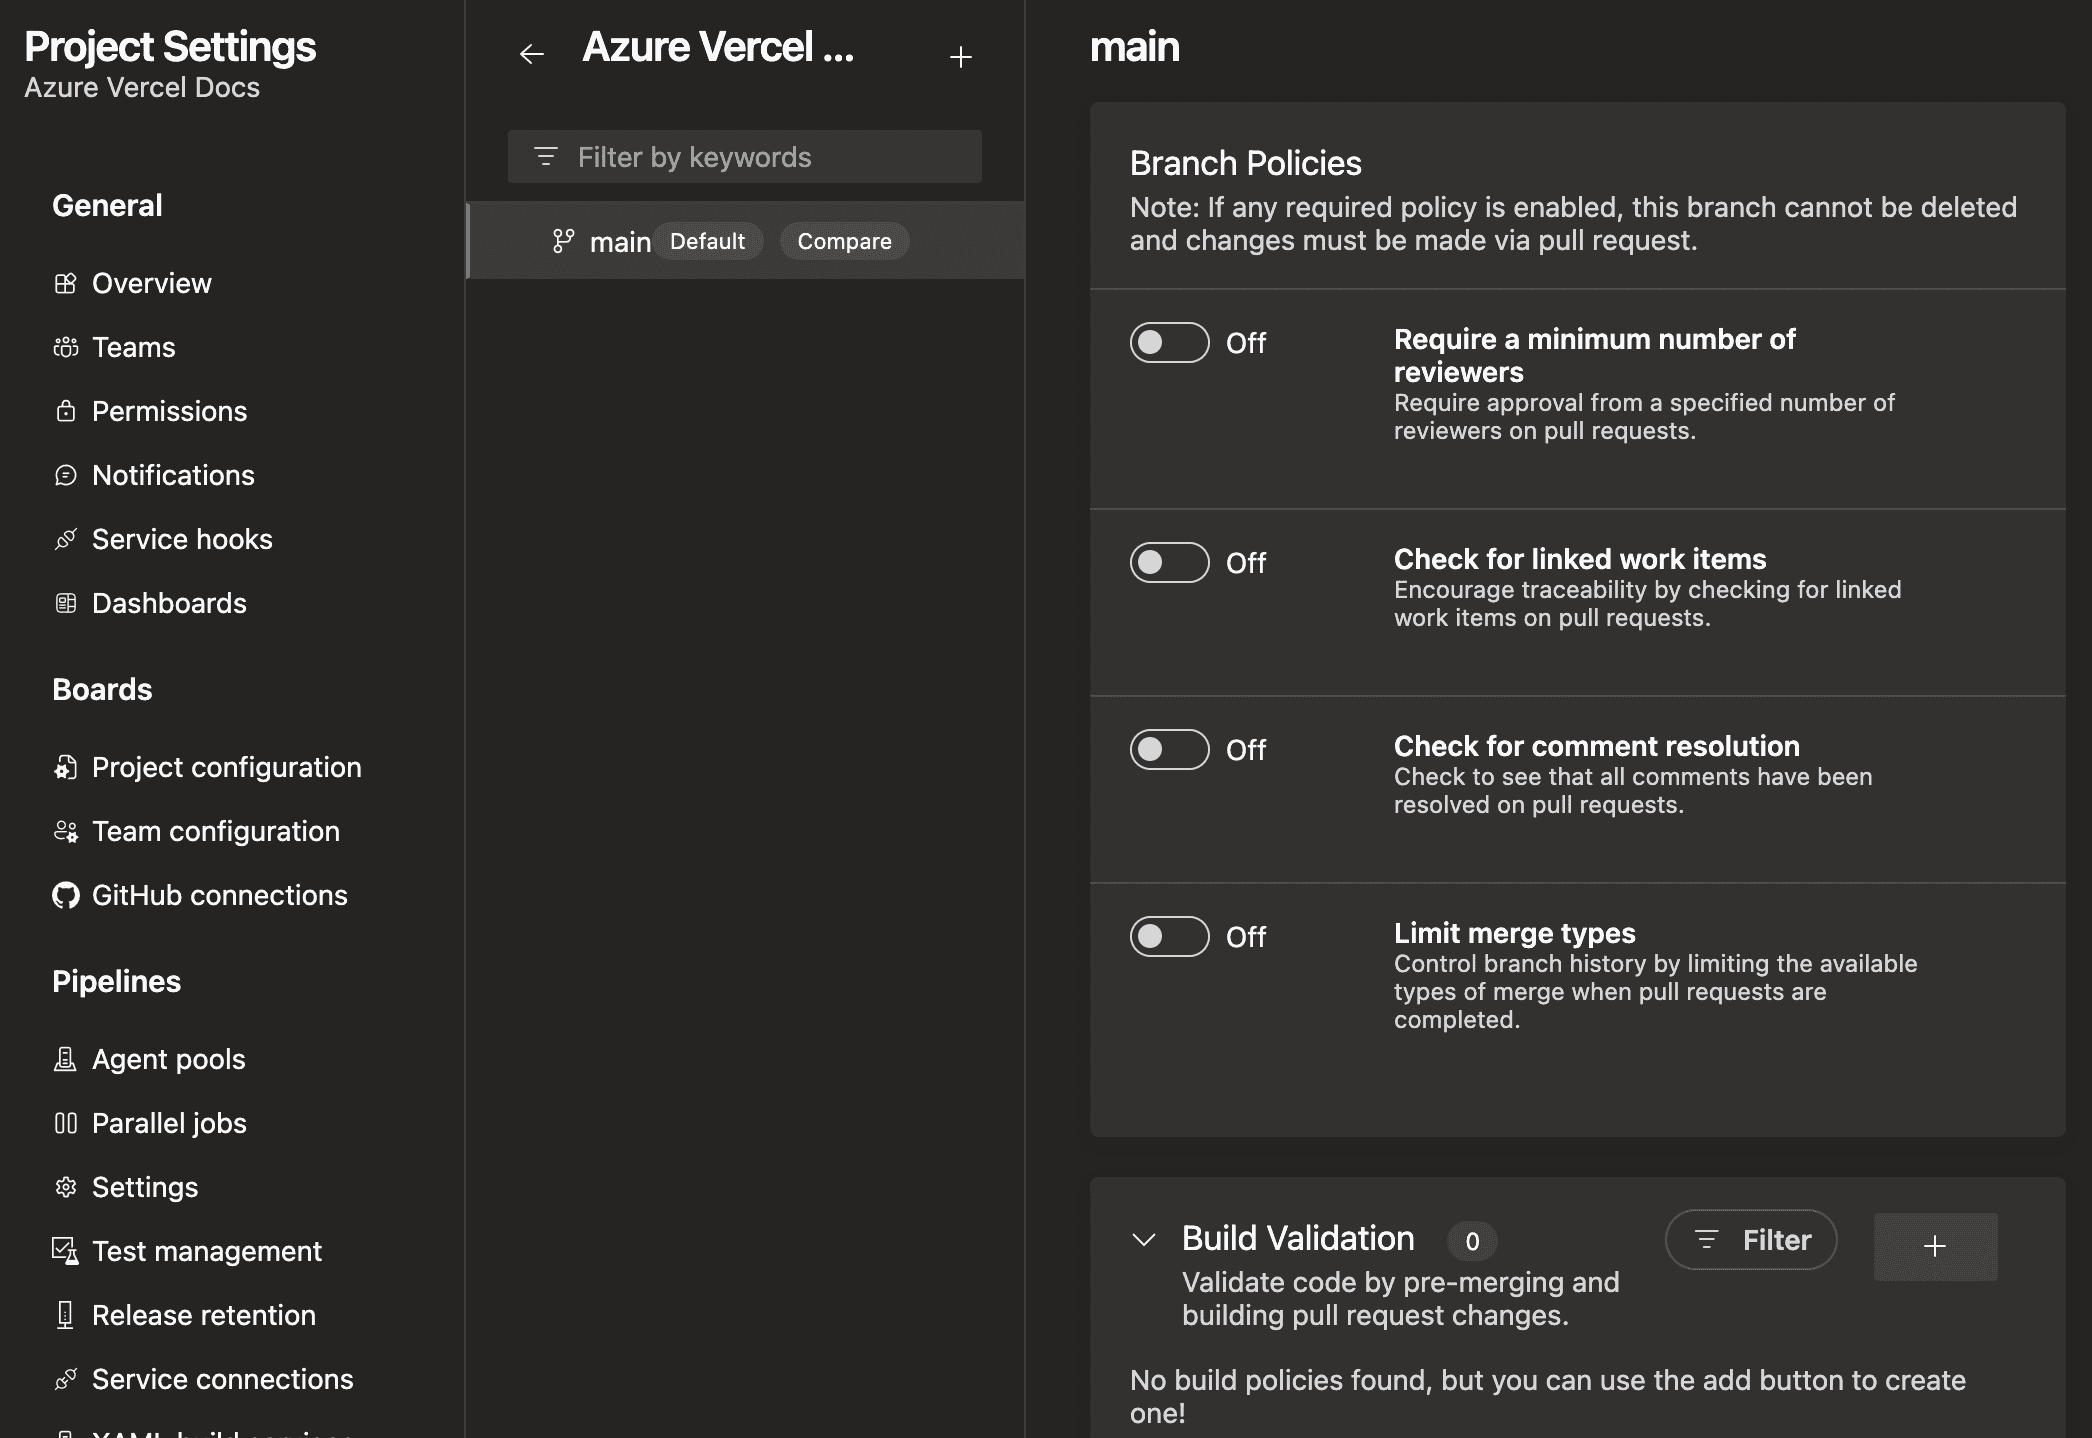
Task: Click the Compare button for main branch
Action: tap(843, 240)
